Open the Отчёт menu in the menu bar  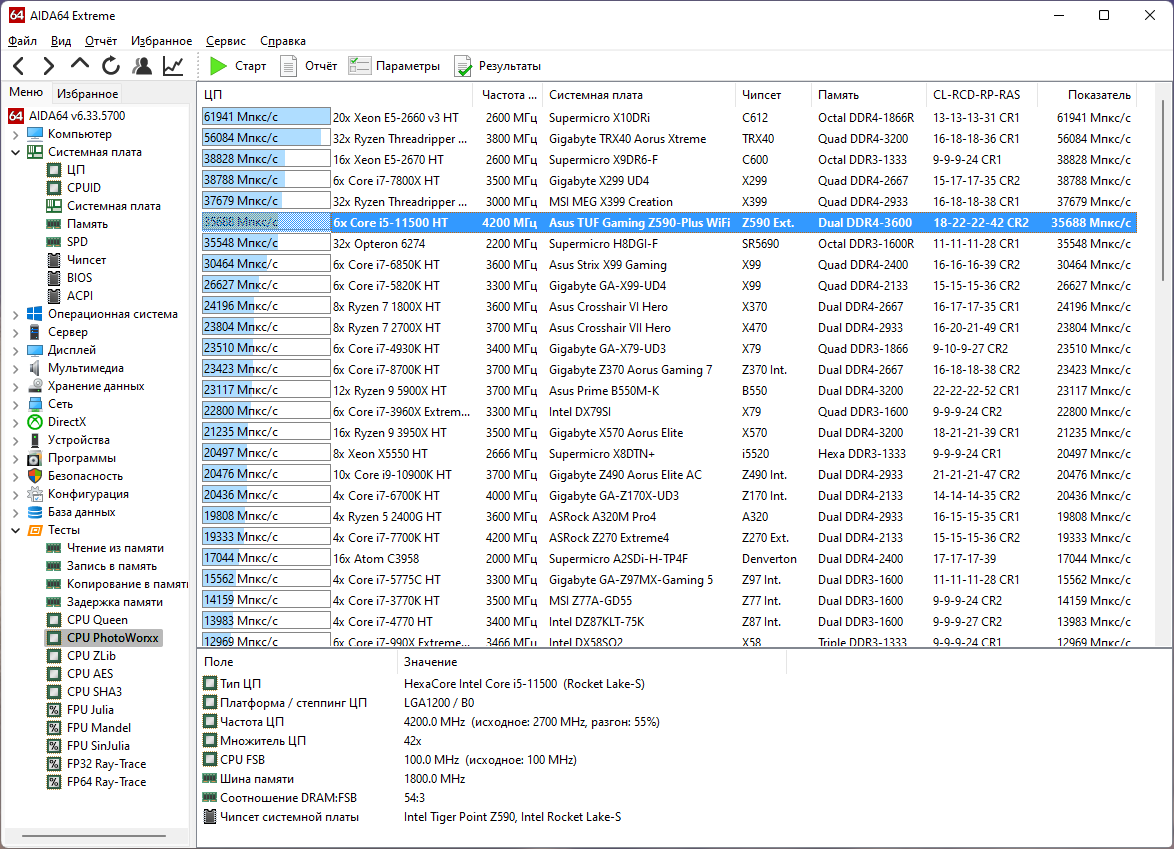100,41
